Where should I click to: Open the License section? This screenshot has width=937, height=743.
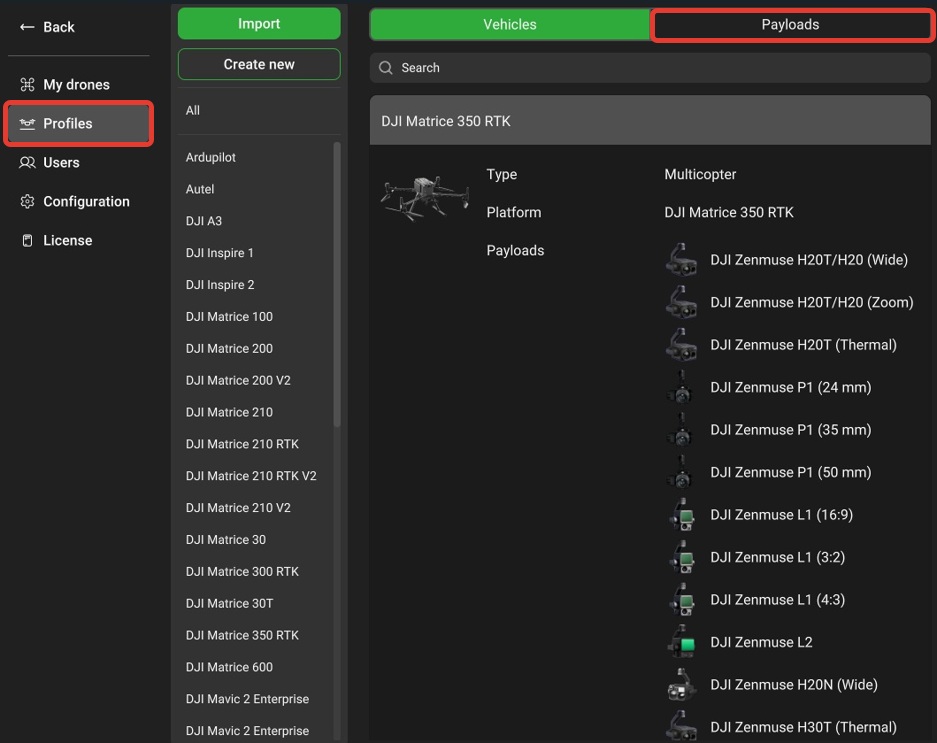click(68, 240)
